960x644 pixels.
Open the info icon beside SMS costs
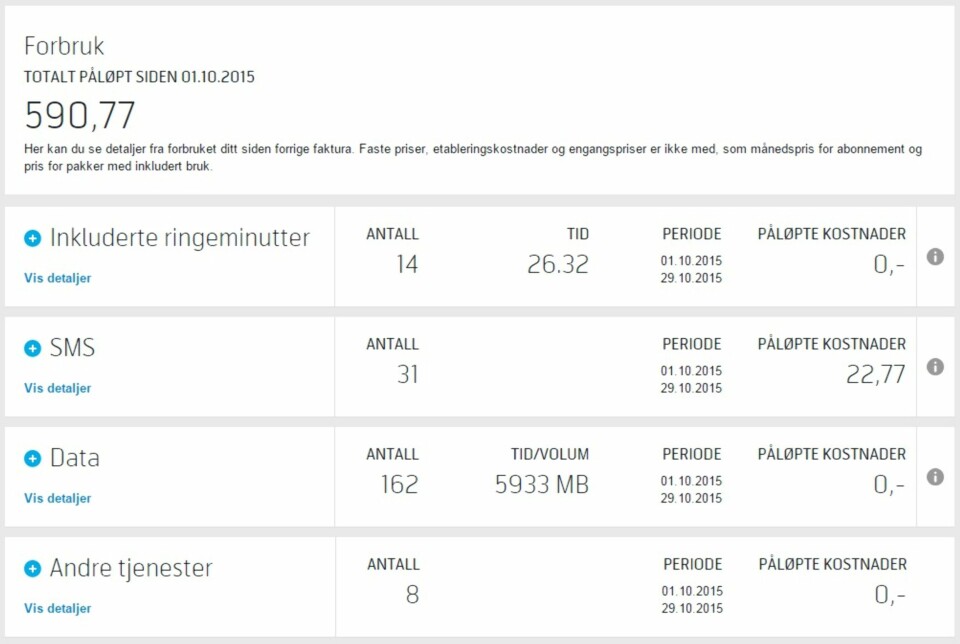pyautogui.click(x=935, y=366)
